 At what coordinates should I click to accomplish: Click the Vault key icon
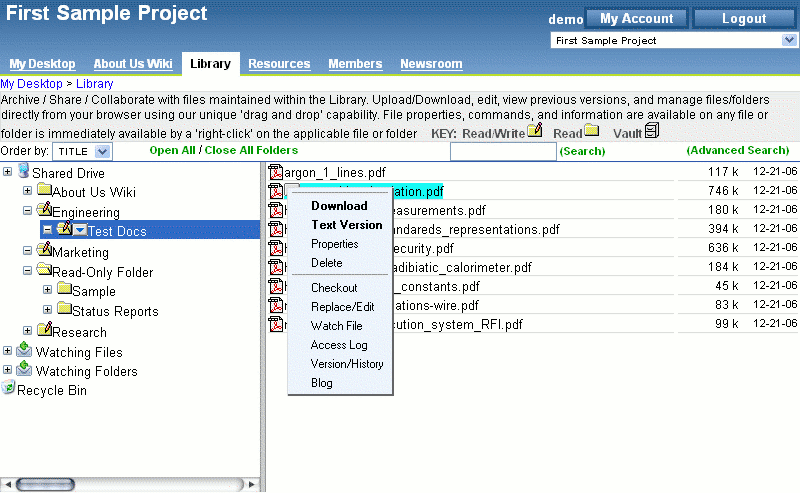click(652, 131)
